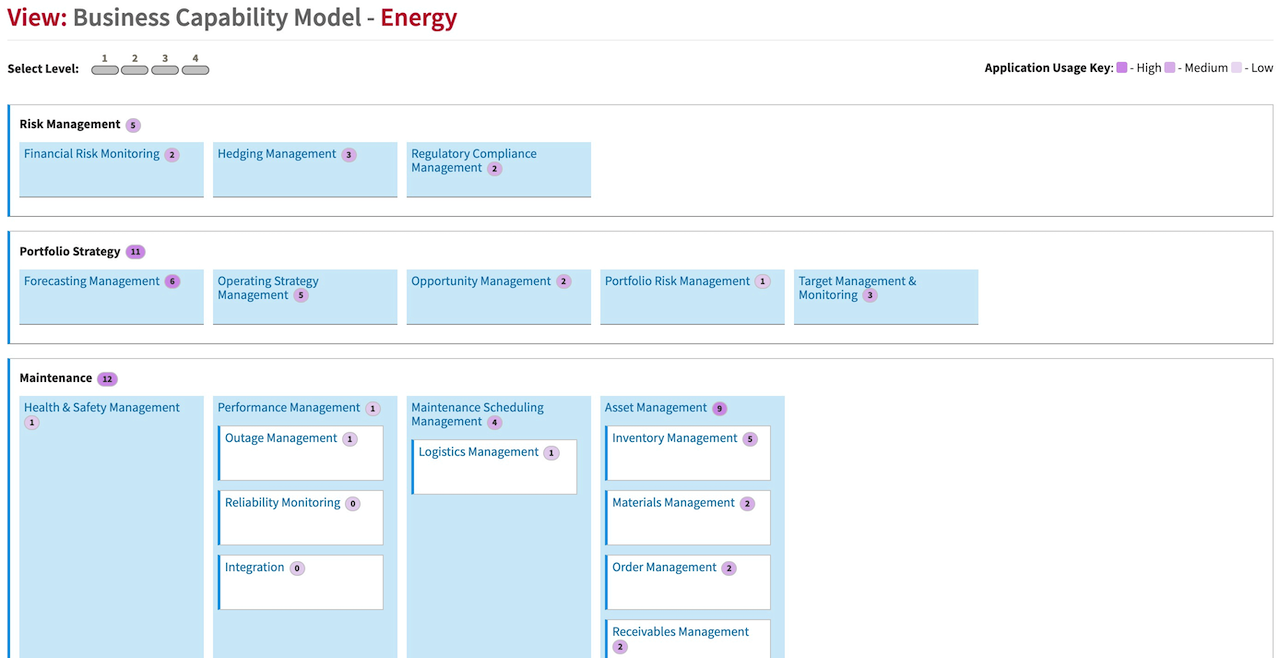The height and width of the screenshot is (658, 1280).
Task: Click Asset Management application count badge
Action: click(719, 408)
